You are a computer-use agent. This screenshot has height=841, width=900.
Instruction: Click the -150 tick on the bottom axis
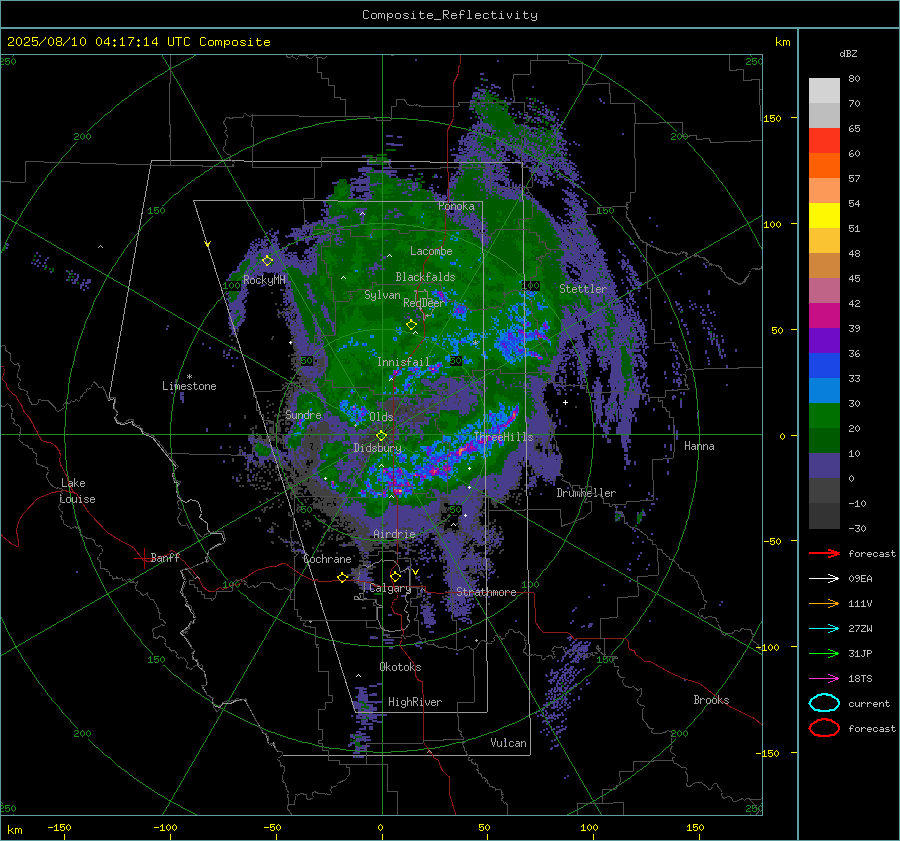point(59,827)
